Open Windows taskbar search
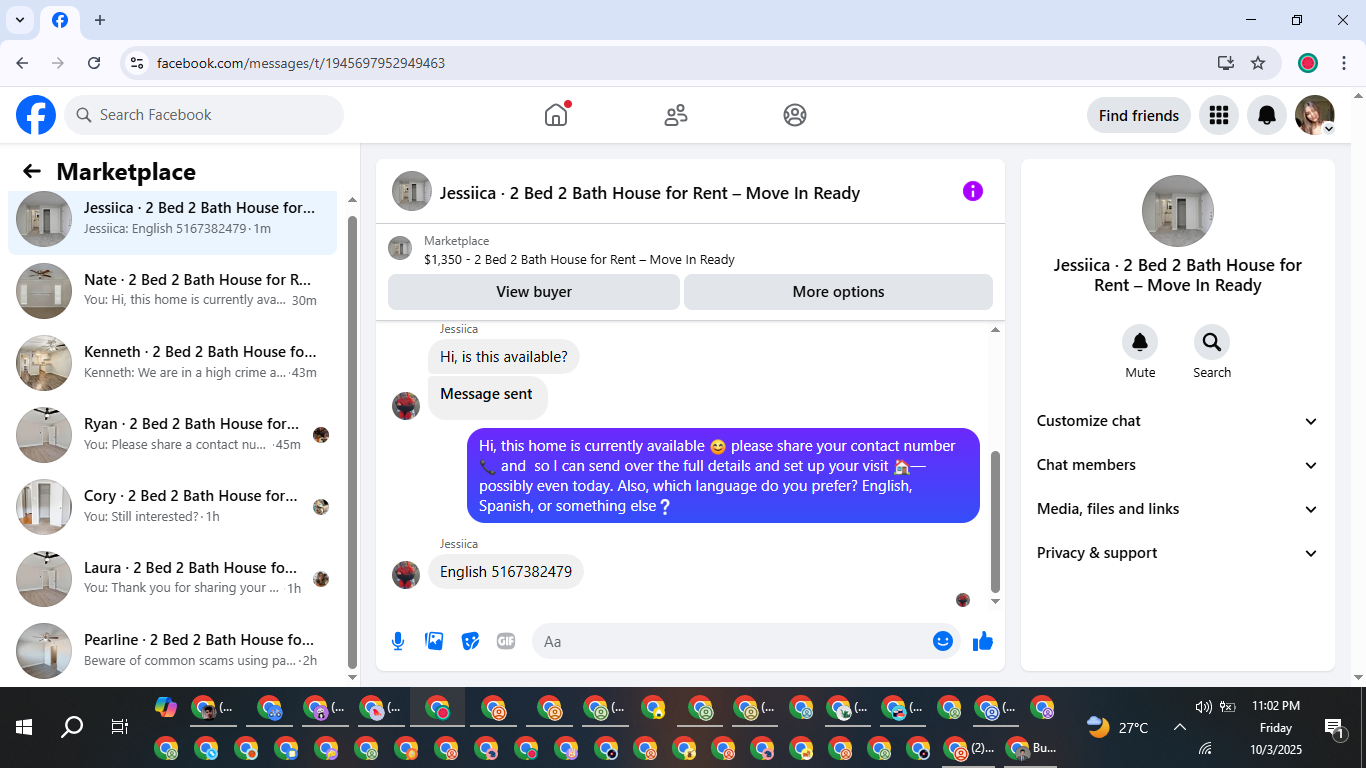The height and width of the screenshot is (768, 1366). pos(72,727)
